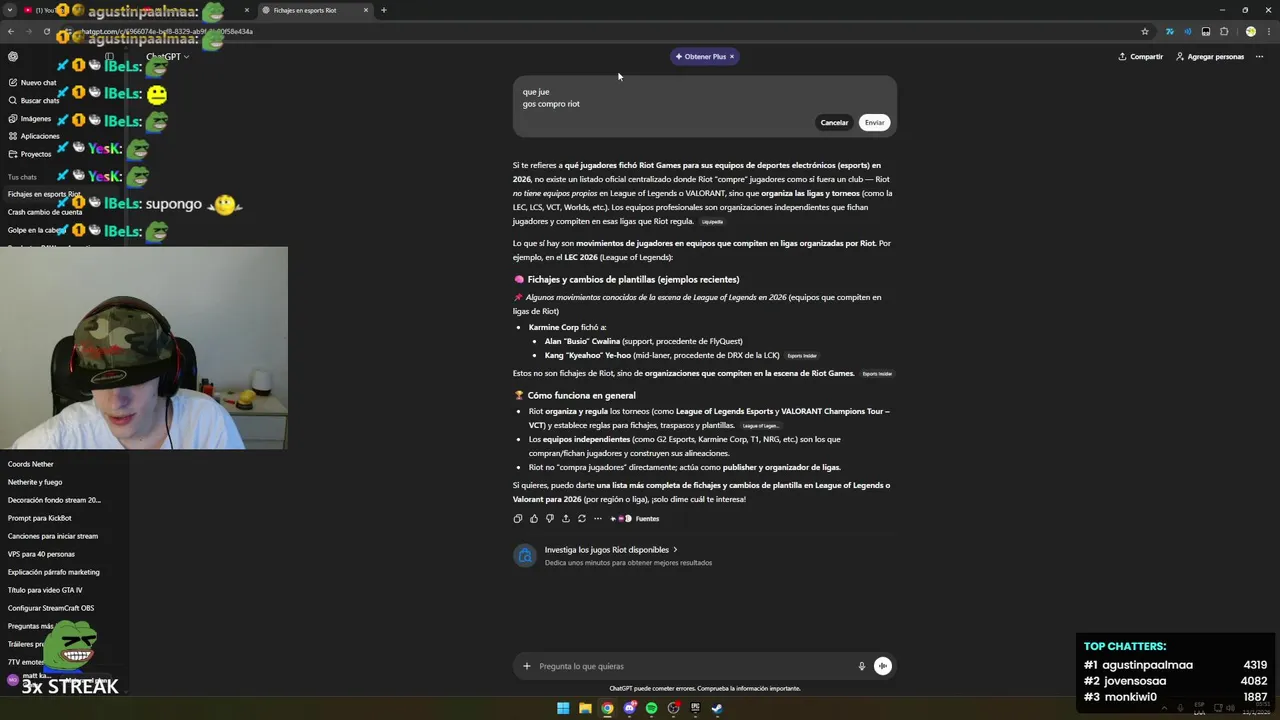Image resolution: width=1280 pixels, height=720 pixels.
Task: Collapse the 'Tus chats' section
Action: point(22,177)
